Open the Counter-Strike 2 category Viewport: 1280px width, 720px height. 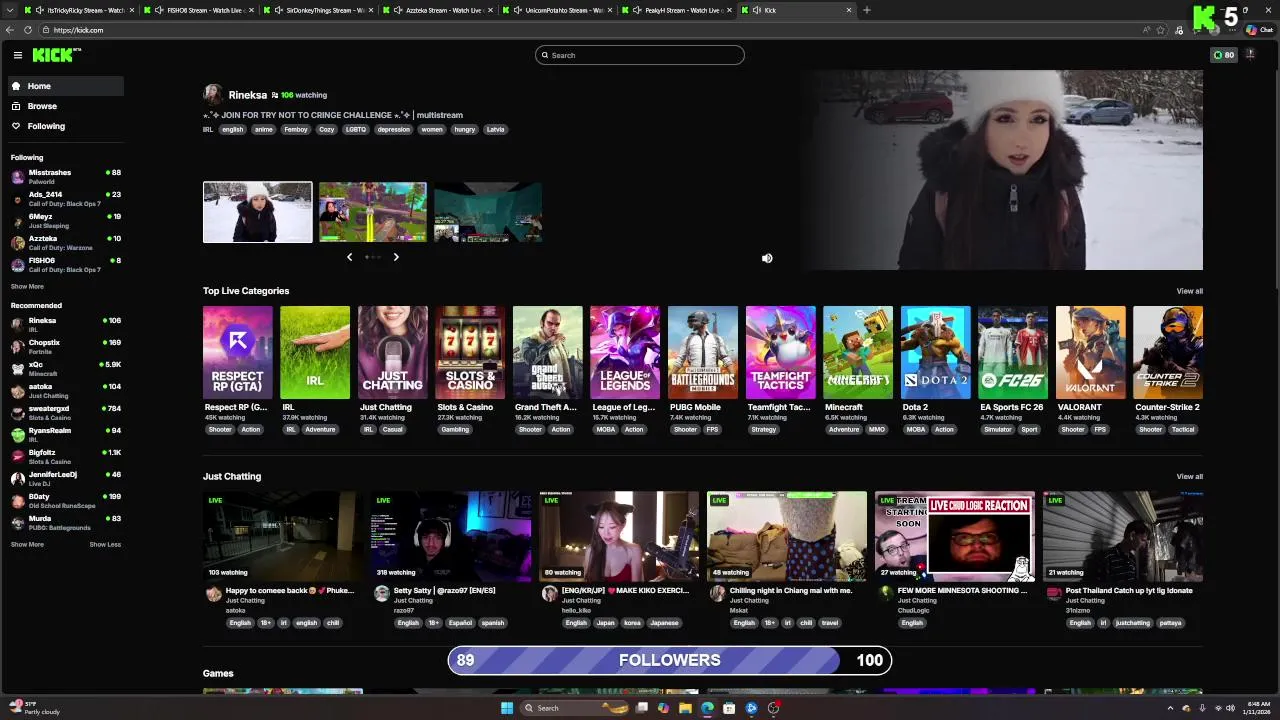(x=1168, y=352)
